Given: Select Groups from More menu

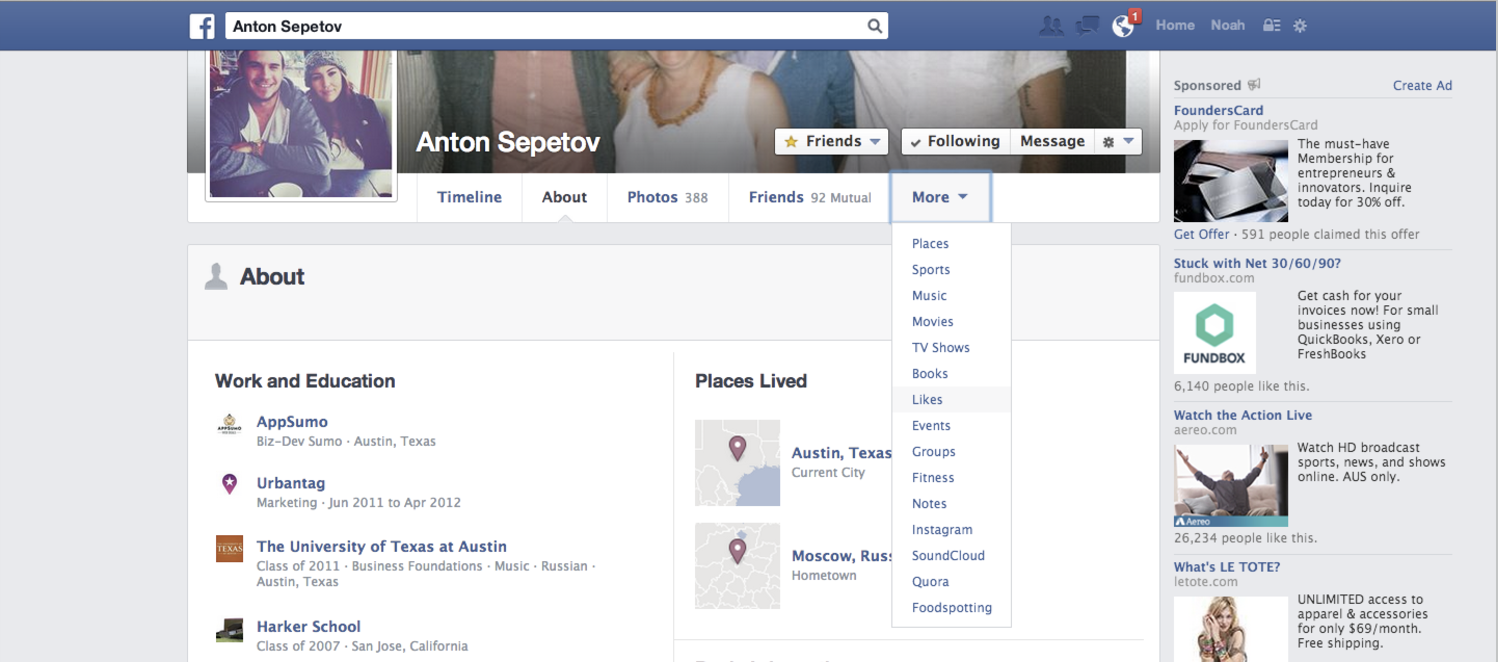Looking at the screenshot, I should point(951,452).
